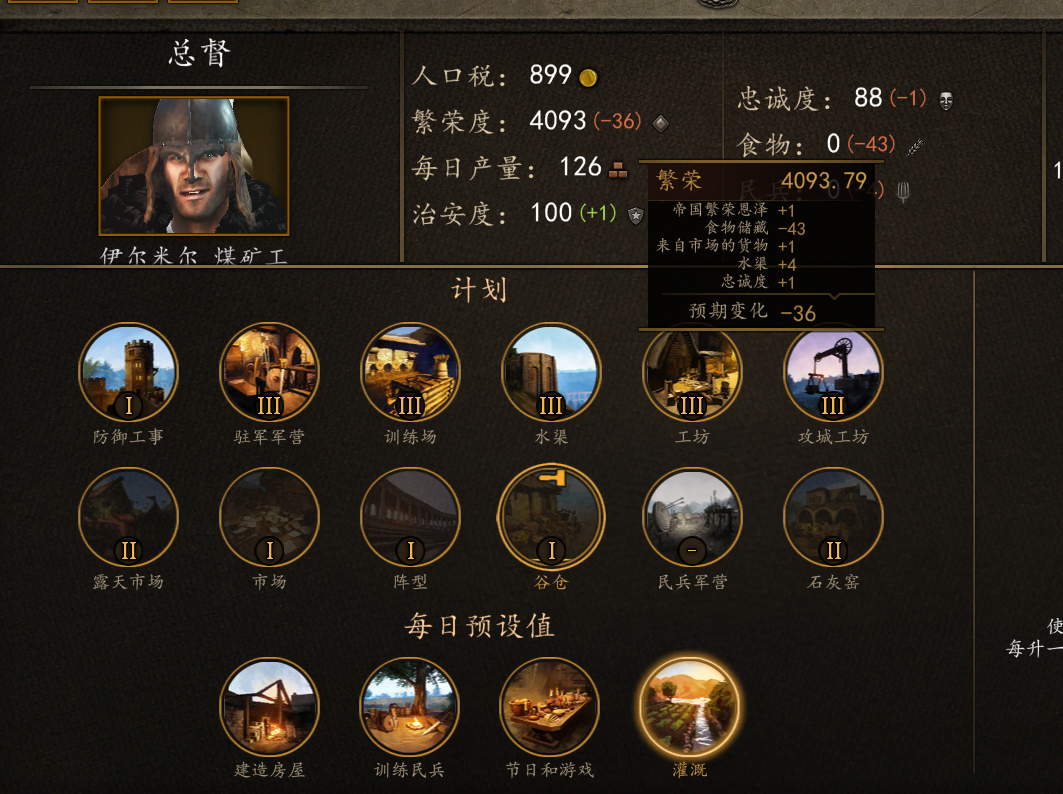Click the 露天市场 open-air market icon
1063x794 pixels.
coord(128,517)
